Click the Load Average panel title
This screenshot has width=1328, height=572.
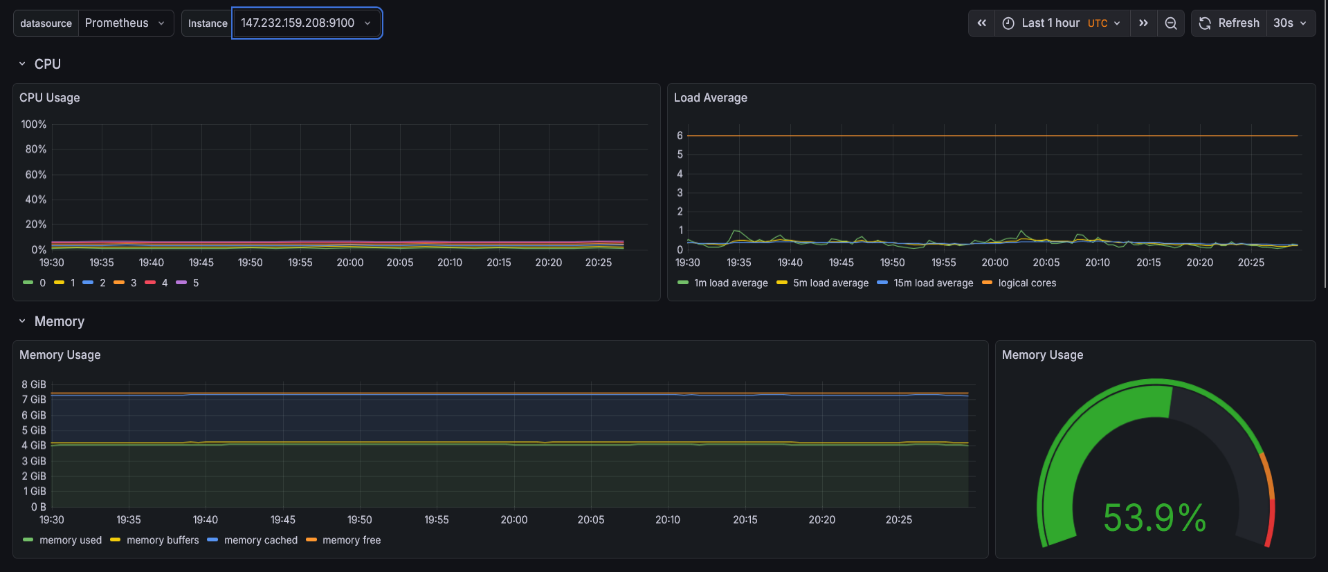tap(710, 98)
